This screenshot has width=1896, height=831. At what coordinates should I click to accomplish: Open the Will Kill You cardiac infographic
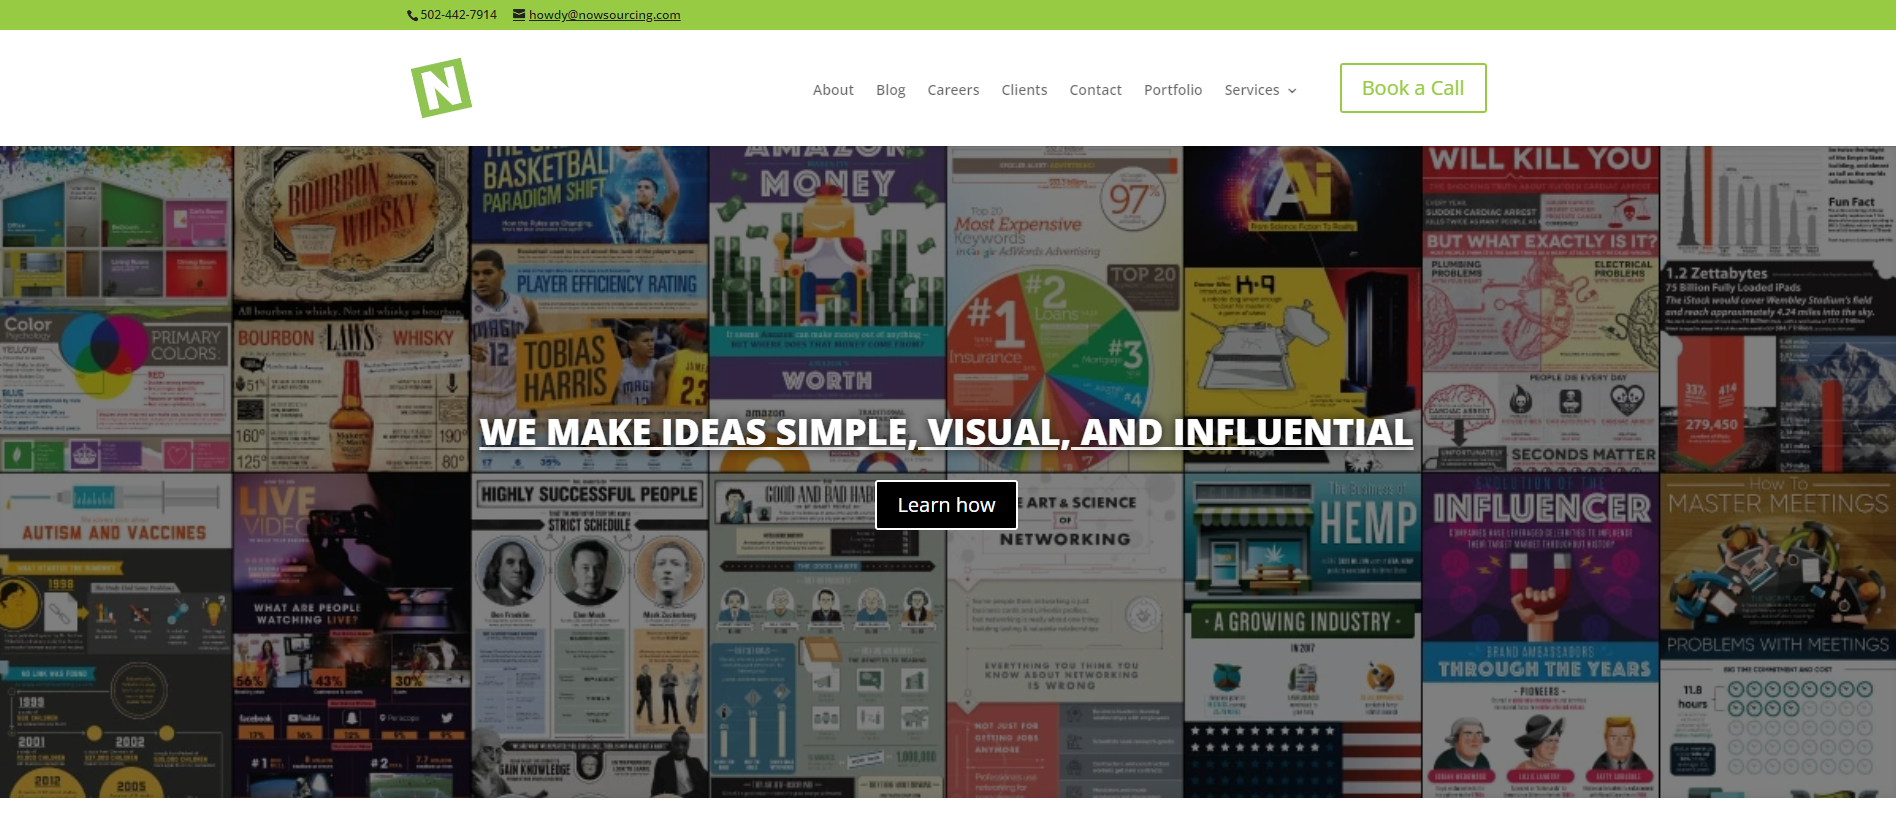pyautogui.click(x=1541, y=309)
